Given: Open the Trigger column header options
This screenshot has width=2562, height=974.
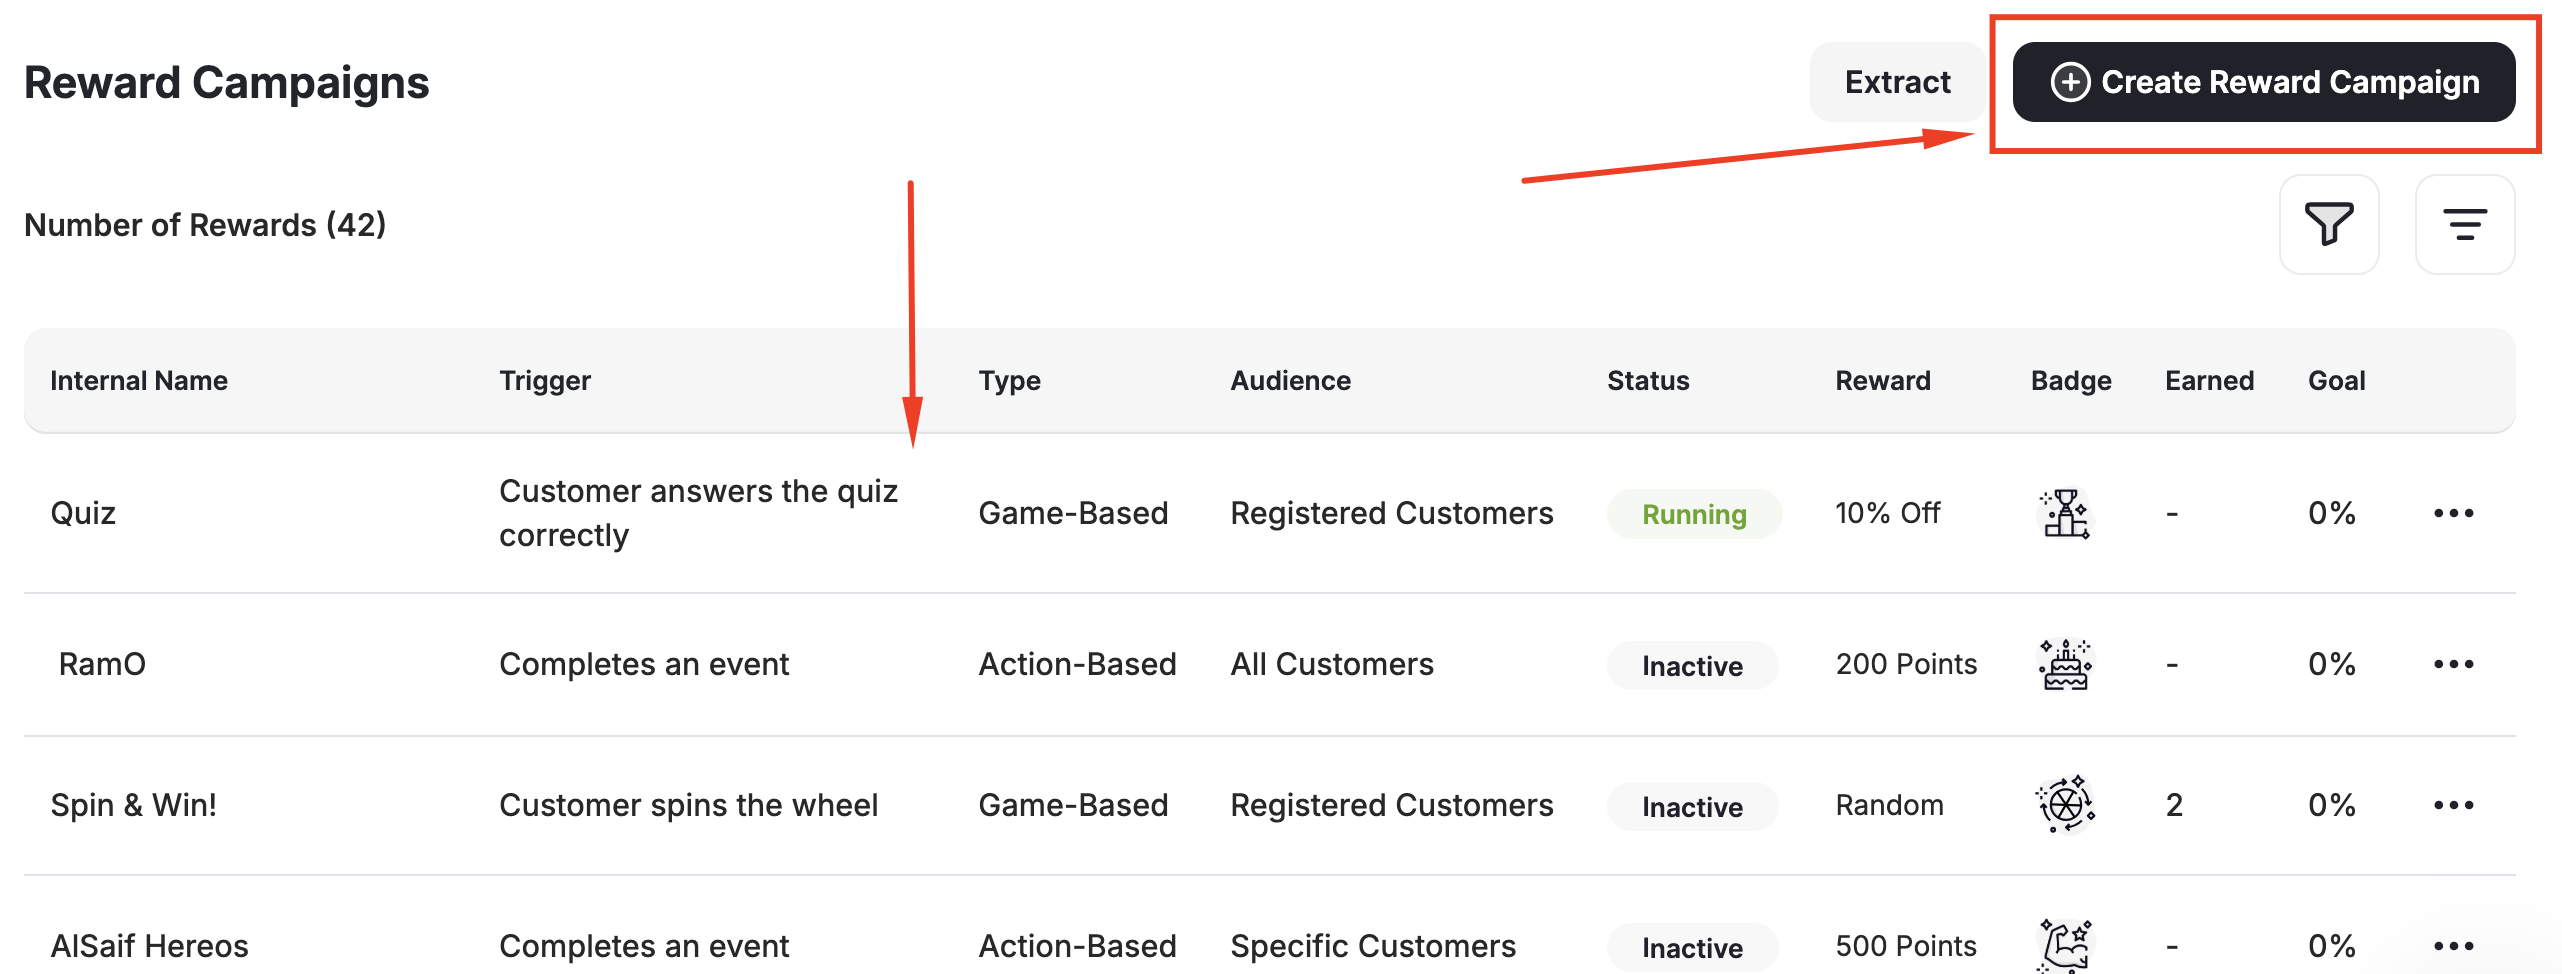Looking at the screenshot, I should pos(545,380).
